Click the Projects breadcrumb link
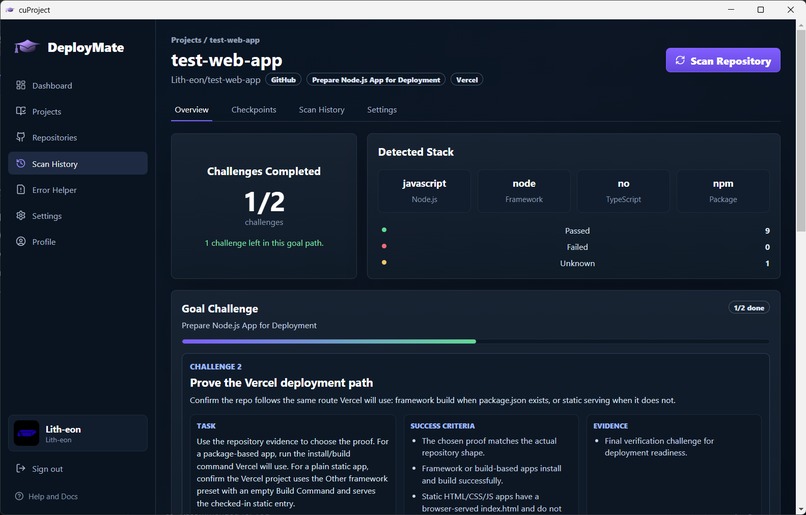The width and height of the screenshot is (806, 515). point(186,40)
